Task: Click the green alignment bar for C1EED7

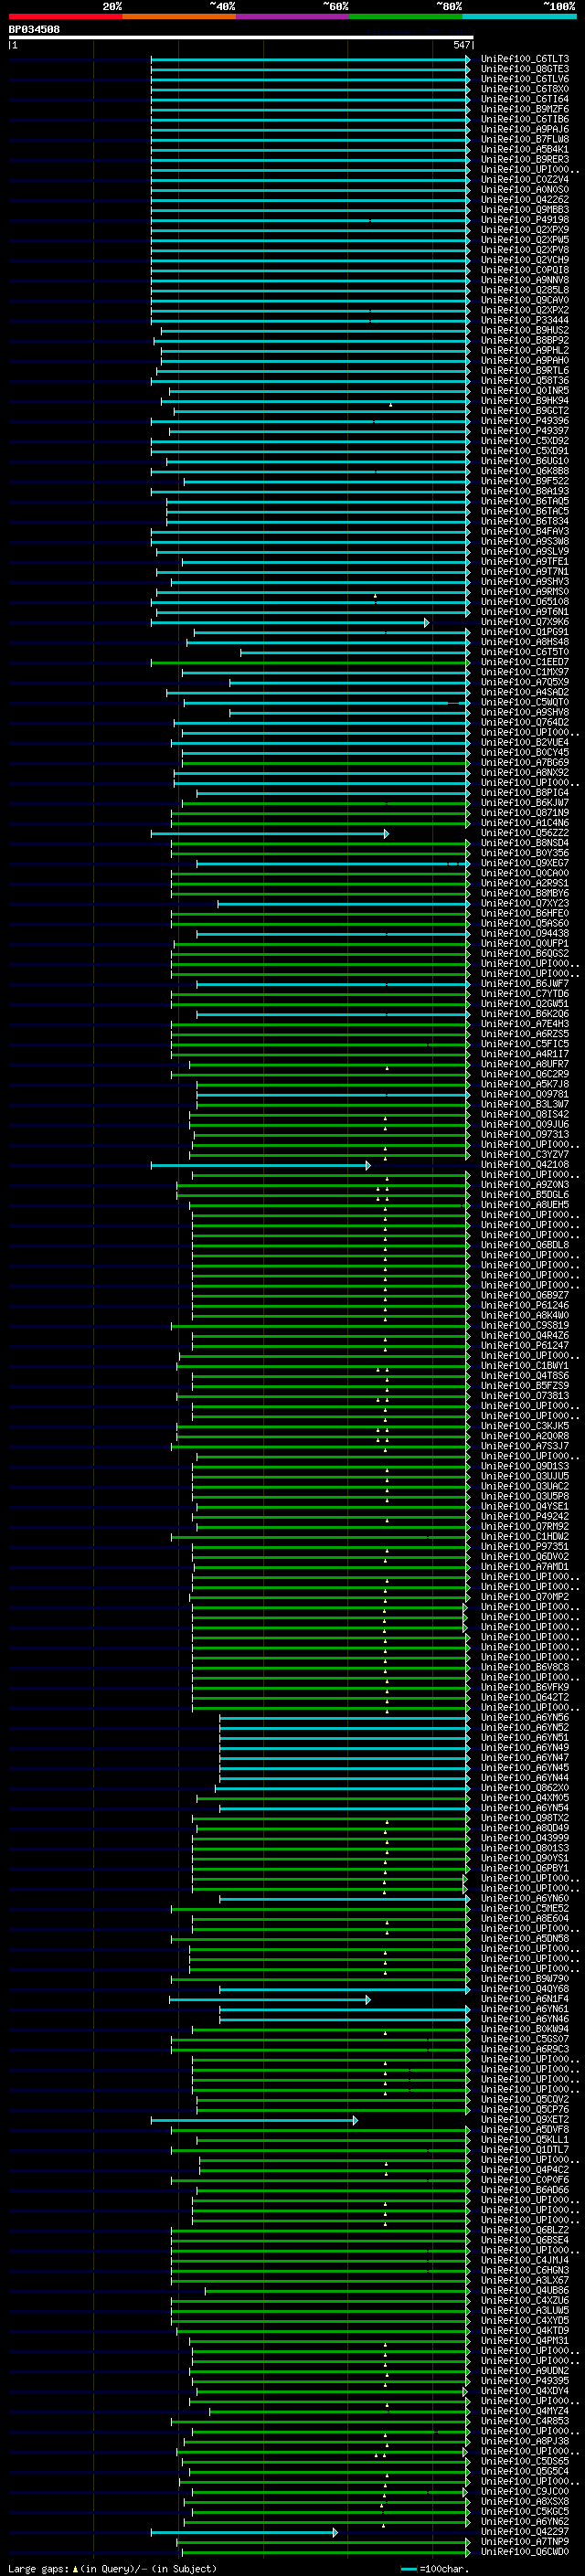Action: click(x=310, y=662)
